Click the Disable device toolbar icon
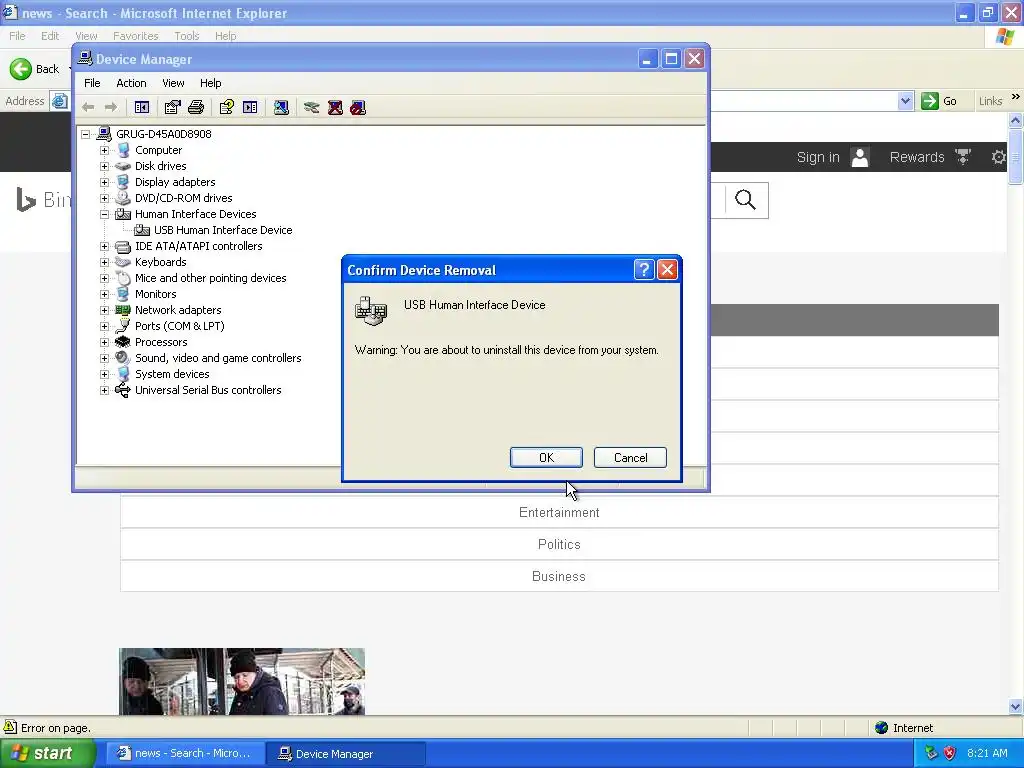The width and height of the screenshot is (1024, 768). click(x=358, y=107)
